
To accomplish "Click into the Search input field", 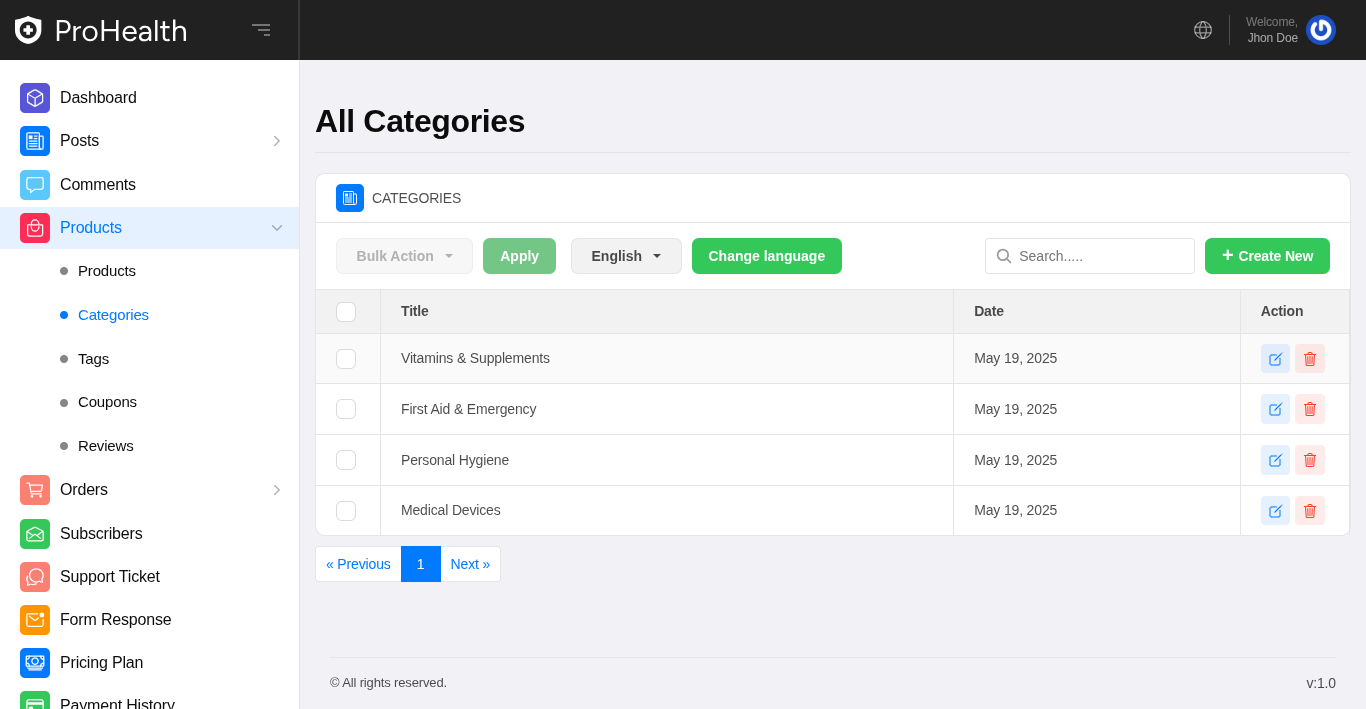I will click(x=1100, y=256).
